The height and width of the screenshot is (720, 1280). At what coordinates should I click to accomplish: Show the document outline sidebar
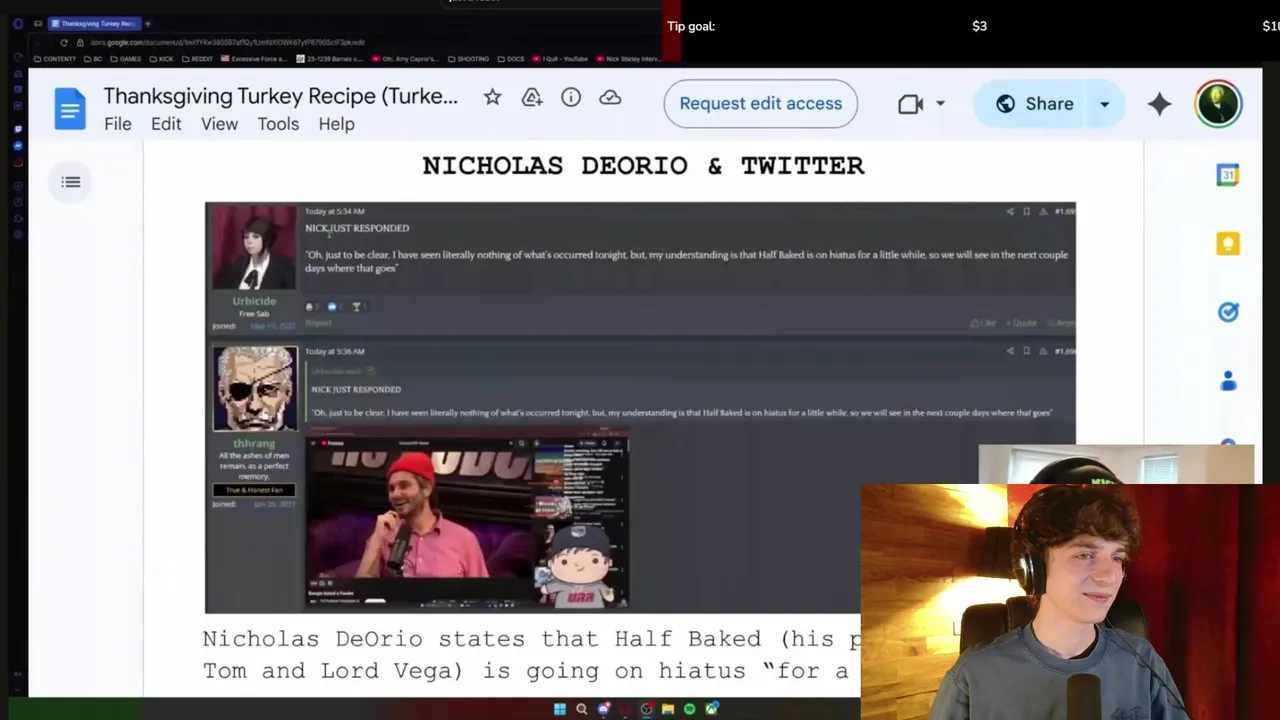click(71, 181)
